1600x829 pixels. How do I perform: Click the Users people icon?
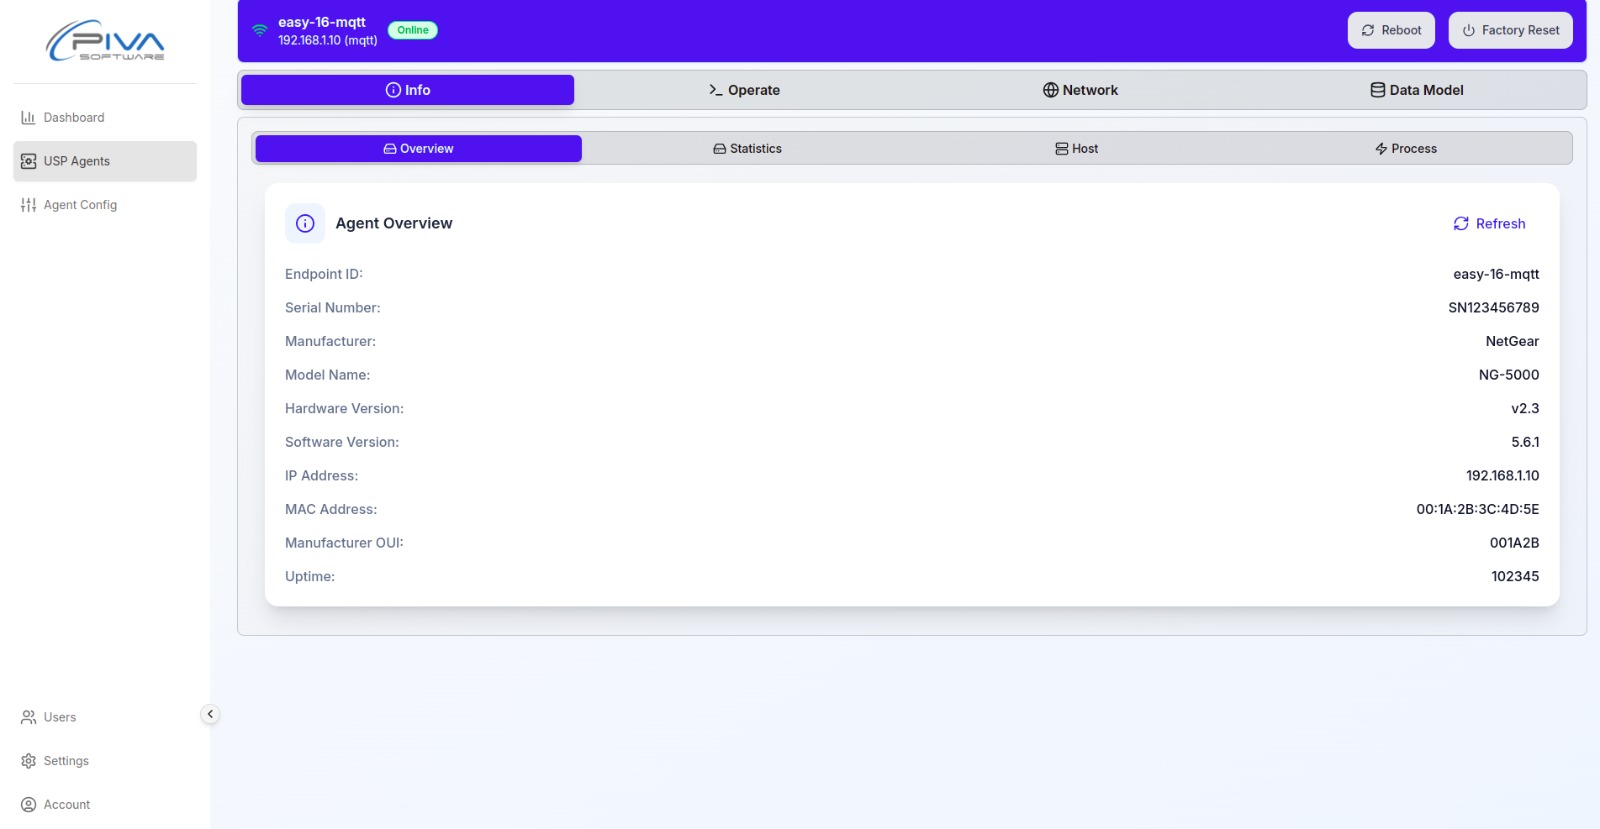28,717
